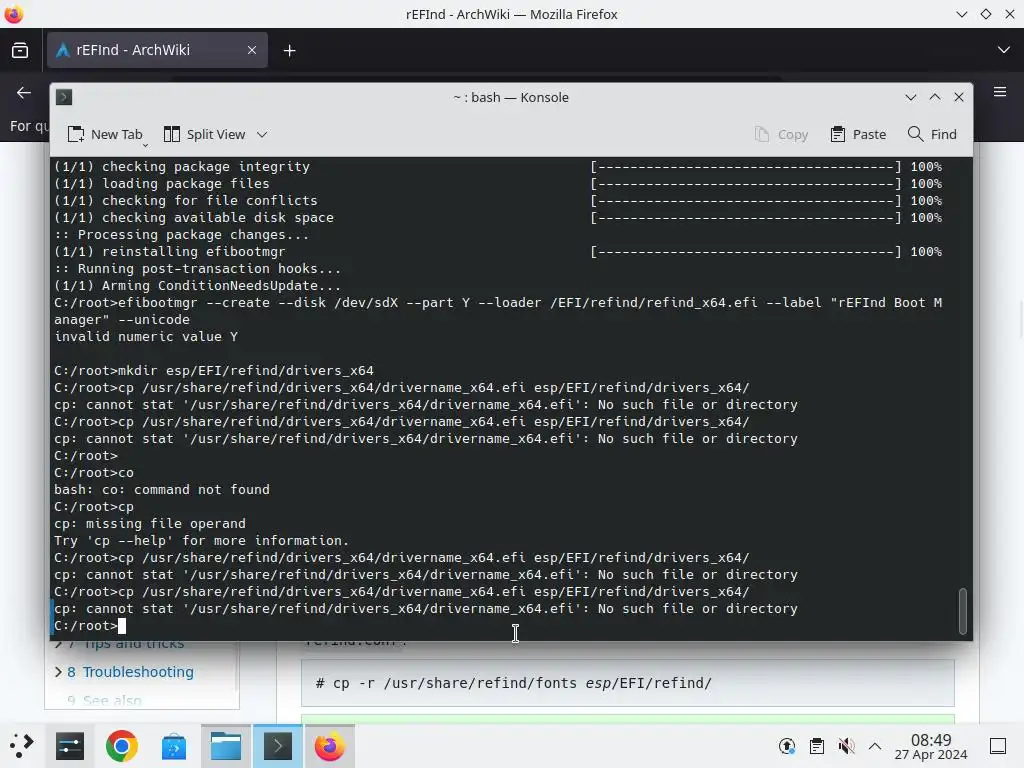
Task: Click 'invalid numeric value Y' output line
Action: 146,337
